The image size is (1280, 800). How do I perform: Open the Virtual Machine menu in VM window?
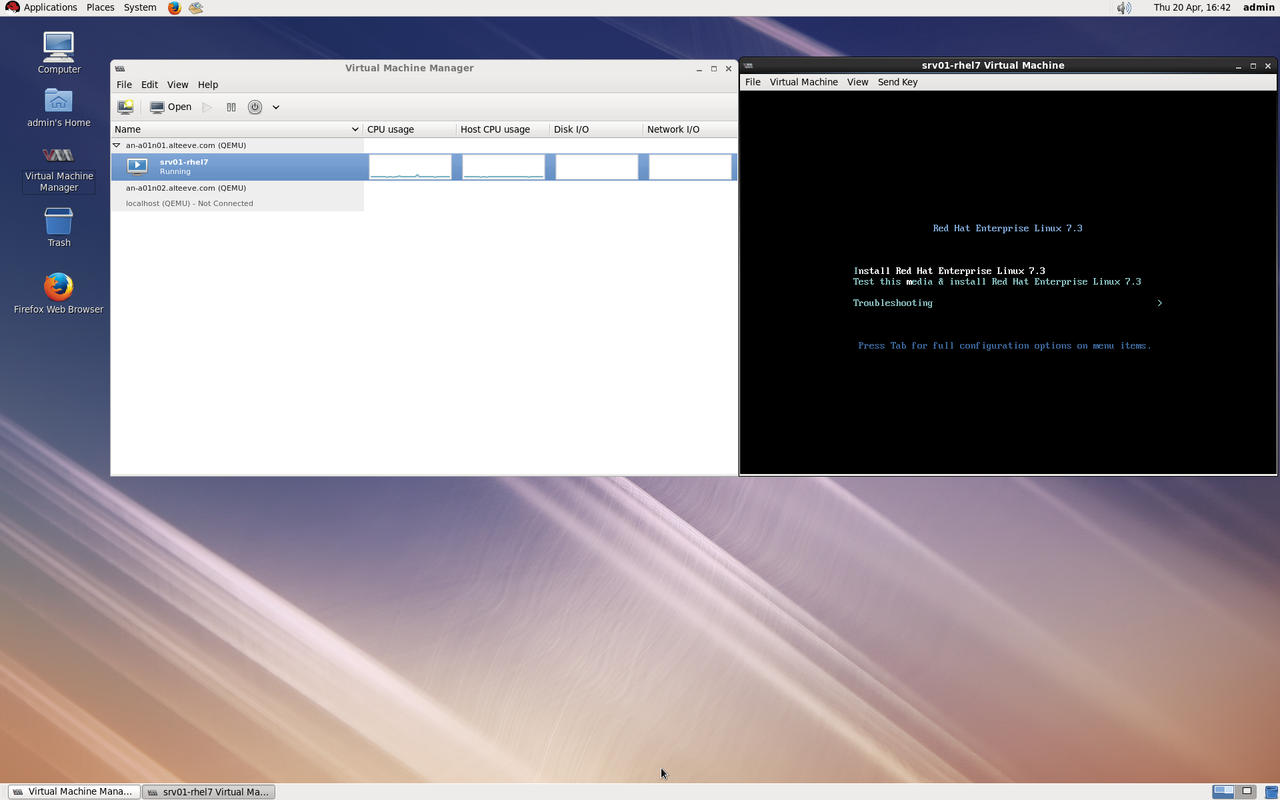(803, 82)
